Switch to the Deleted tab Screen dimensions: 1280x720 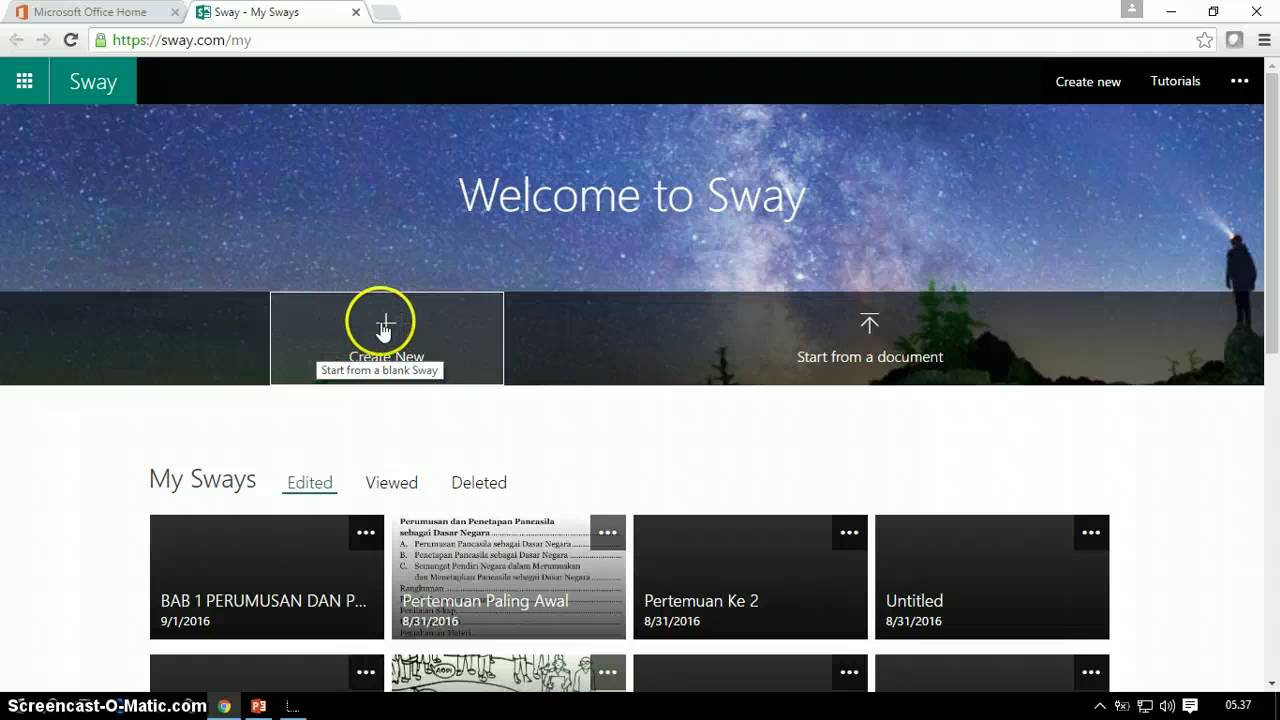479,483
